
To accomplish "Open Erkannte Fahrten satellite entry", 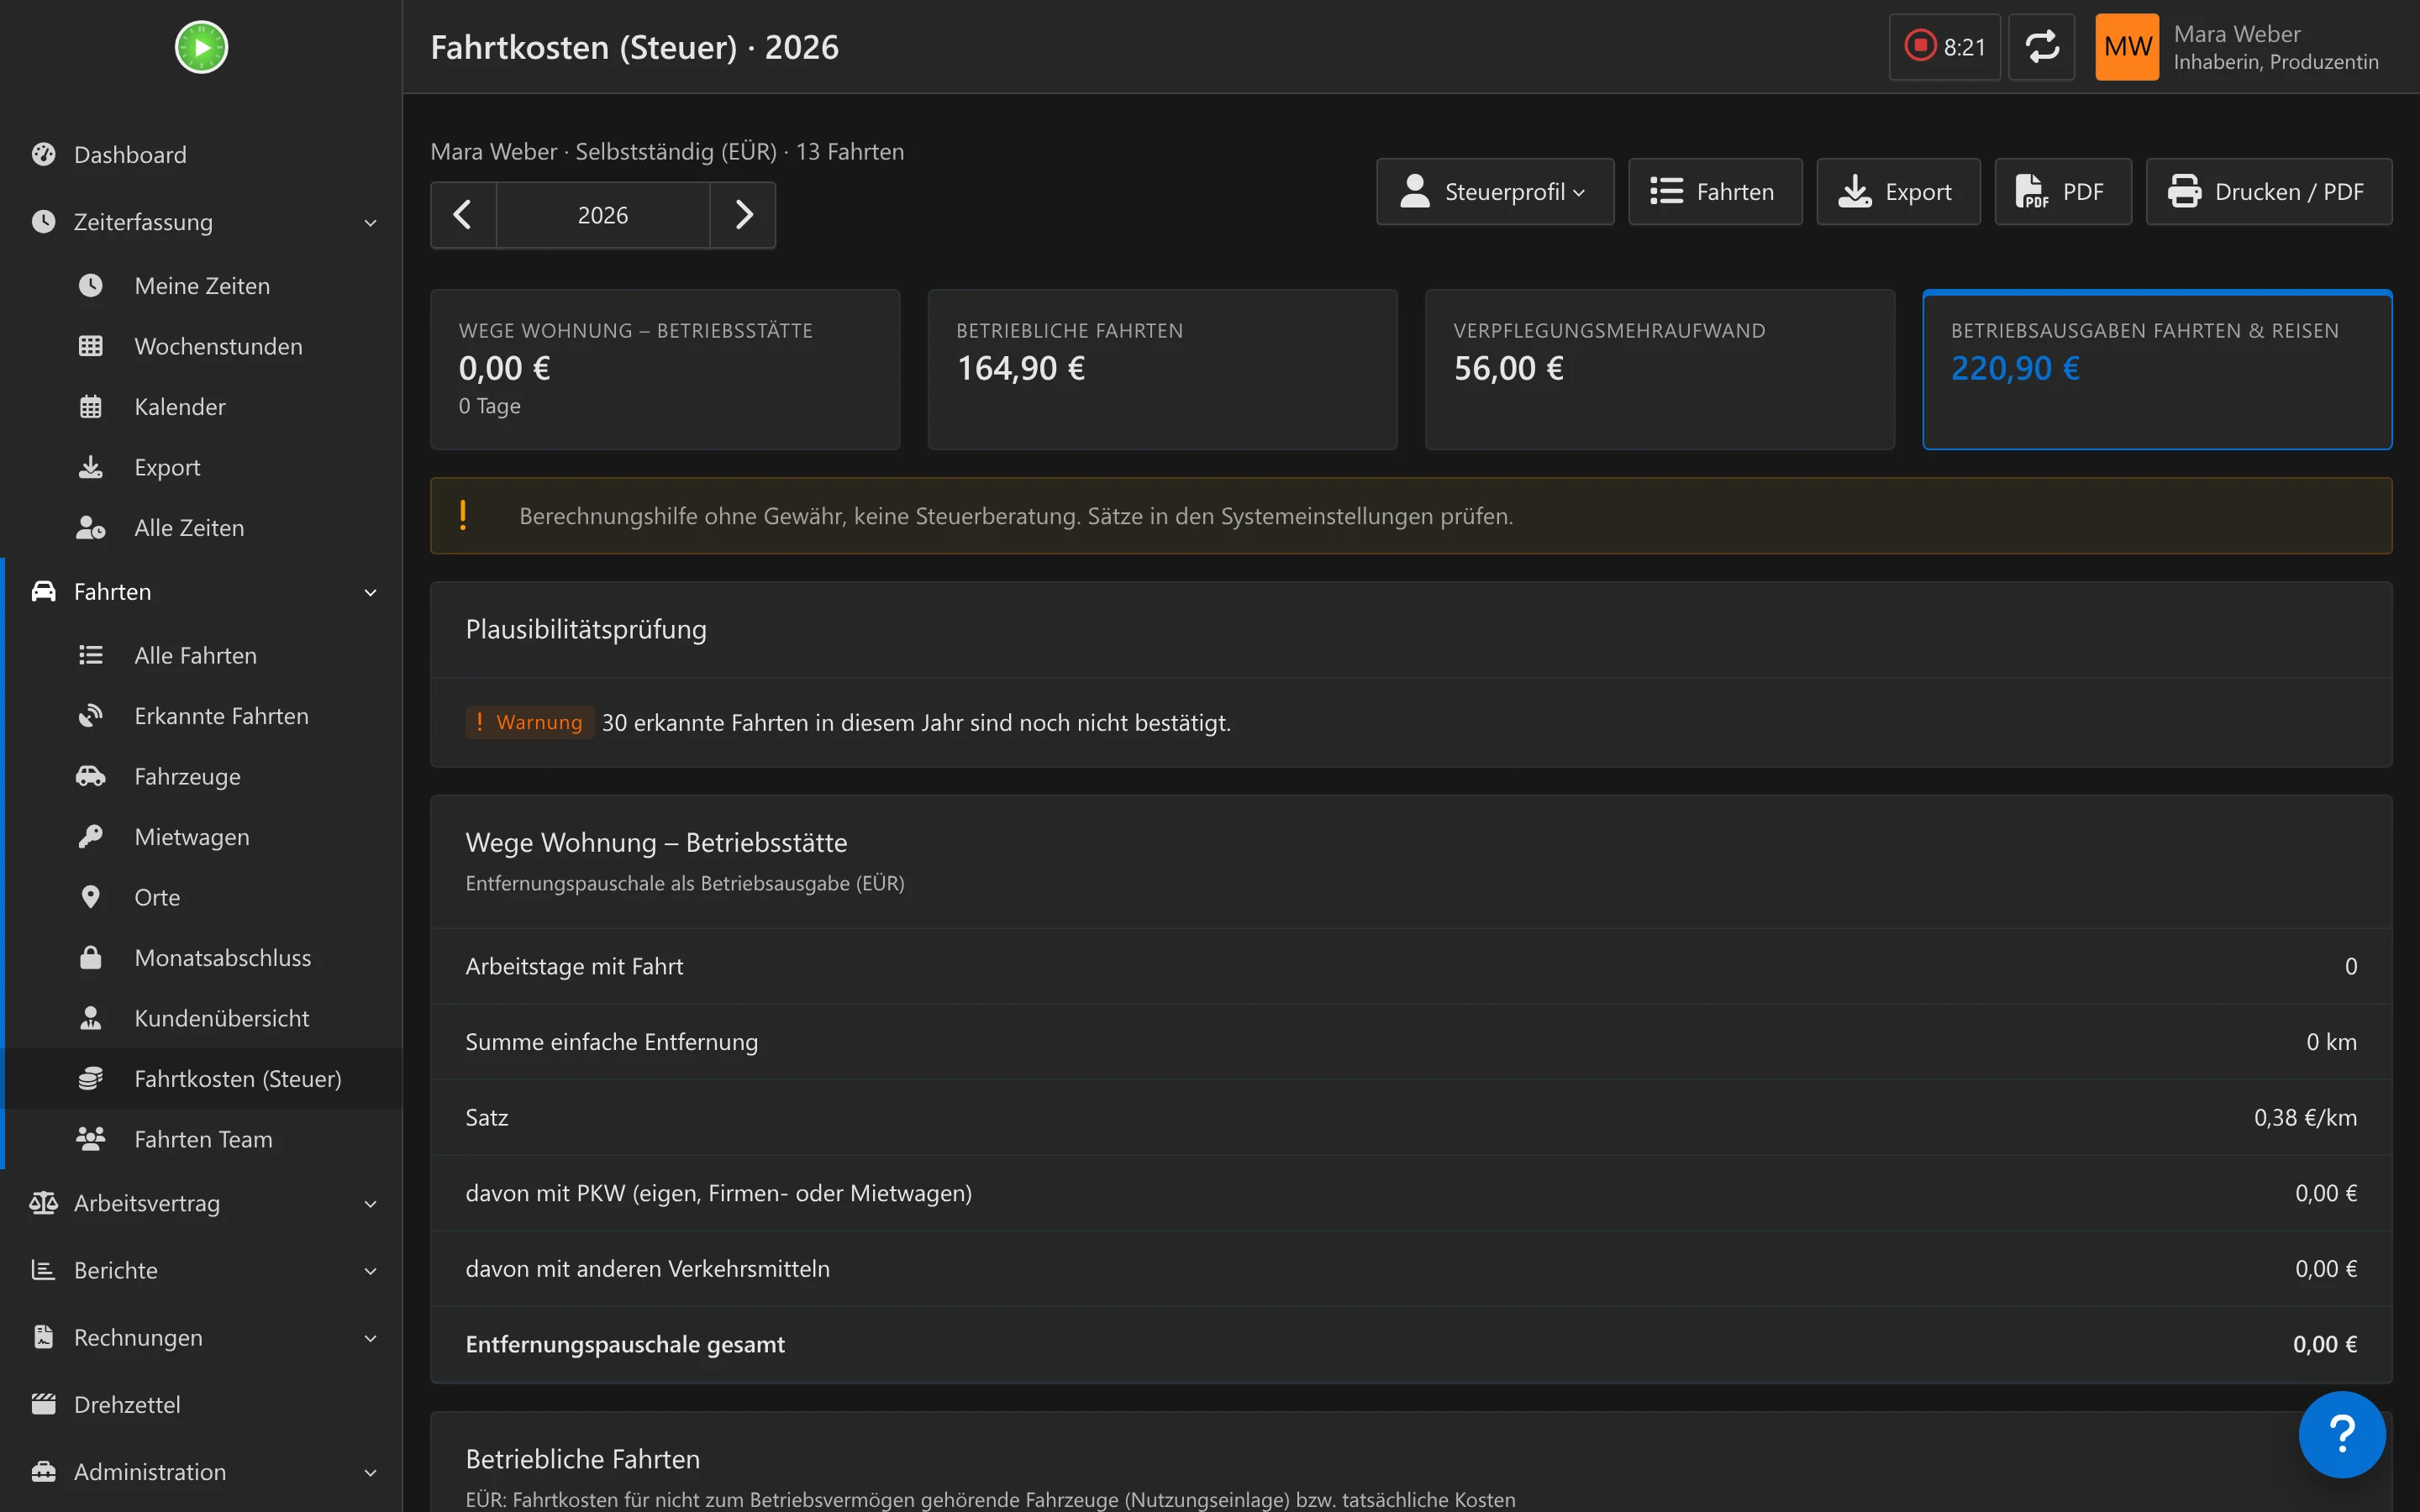I will click(x=201, y=716).
